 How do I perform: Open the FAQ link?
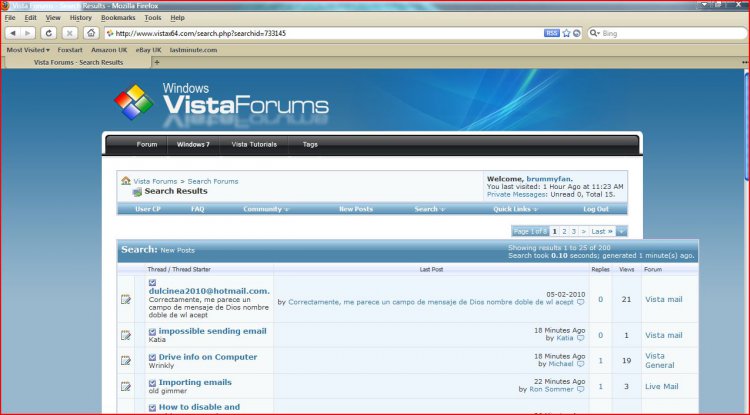(198, 209)
